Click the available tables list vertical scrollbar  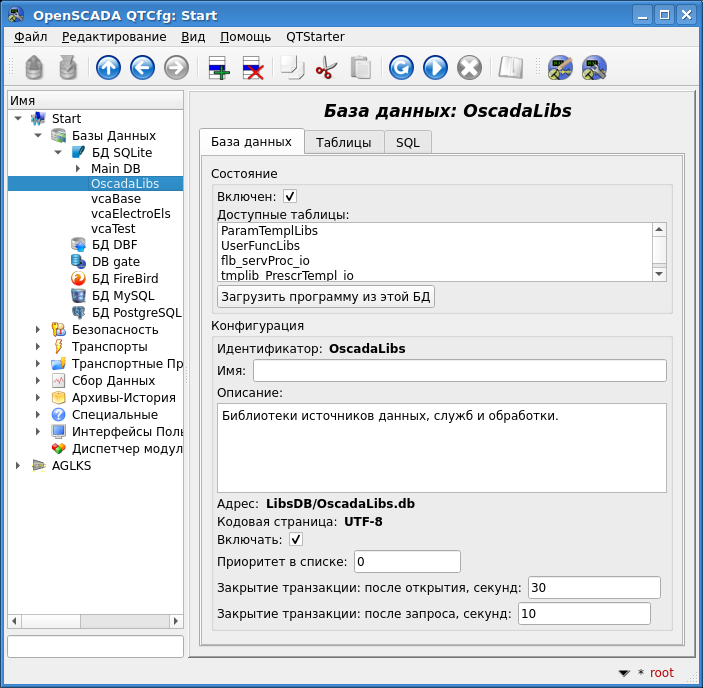(659, 251)
